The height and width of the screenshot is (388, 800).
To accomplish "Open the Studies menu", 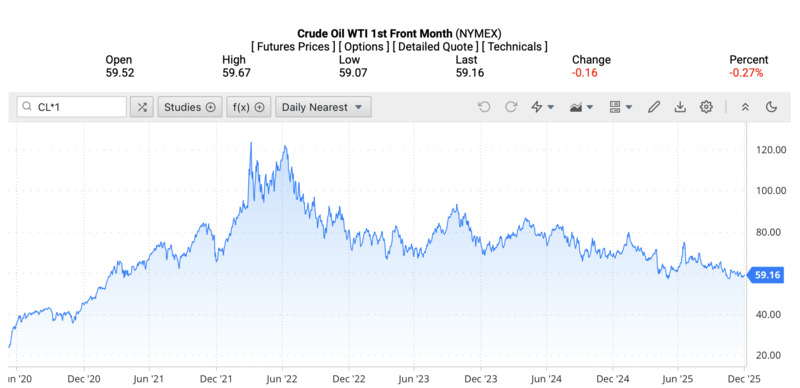I will point(190,107).
